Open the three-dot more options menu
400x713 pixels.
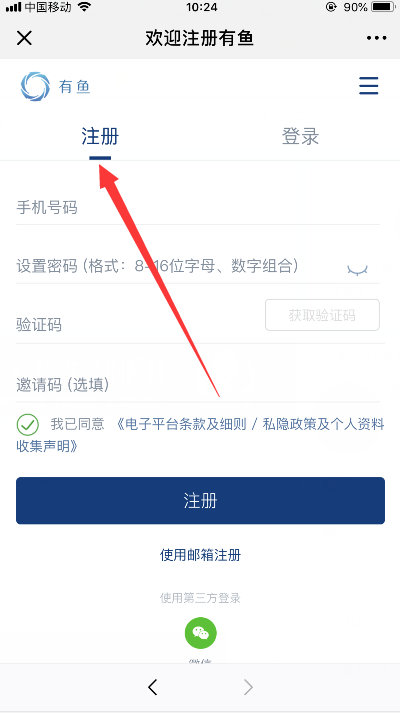pyautogui.click(x=376, y=38)
